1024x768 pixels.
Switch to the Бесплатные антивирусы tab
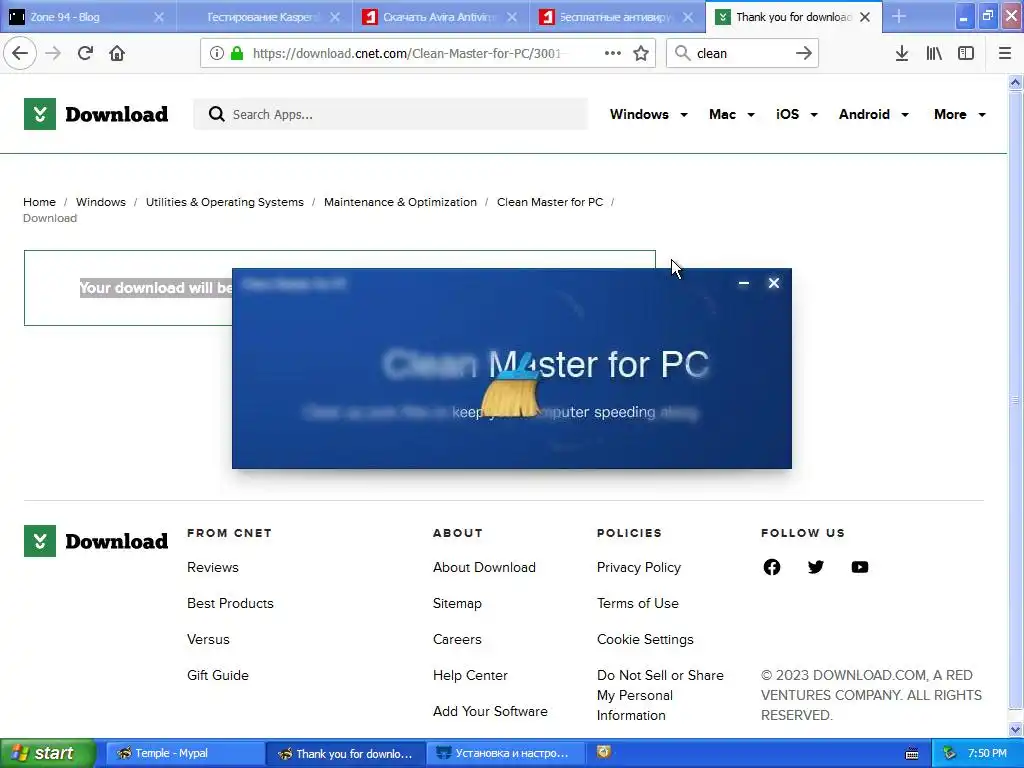tap(617, 16)
